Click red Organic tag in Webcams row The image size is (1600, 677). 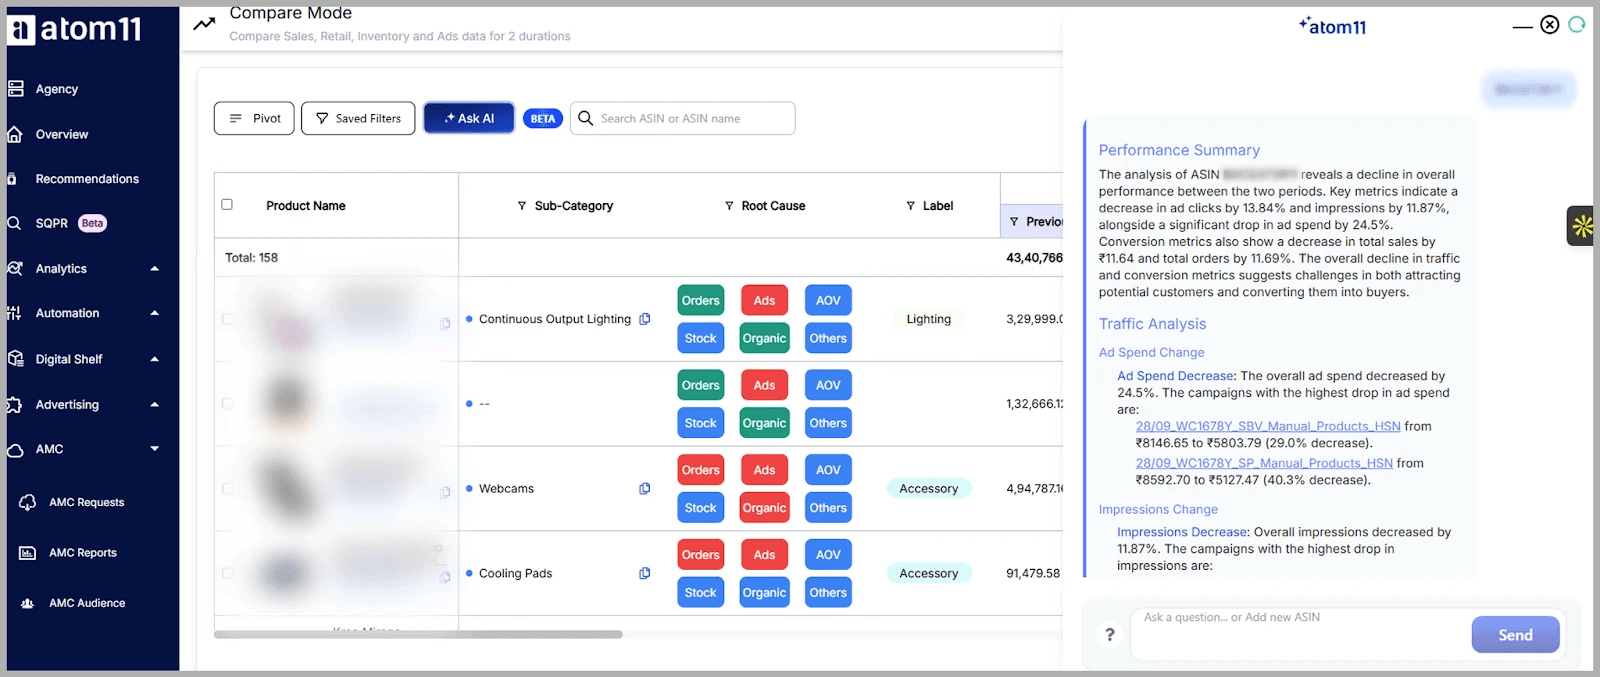tap(765, 508)
